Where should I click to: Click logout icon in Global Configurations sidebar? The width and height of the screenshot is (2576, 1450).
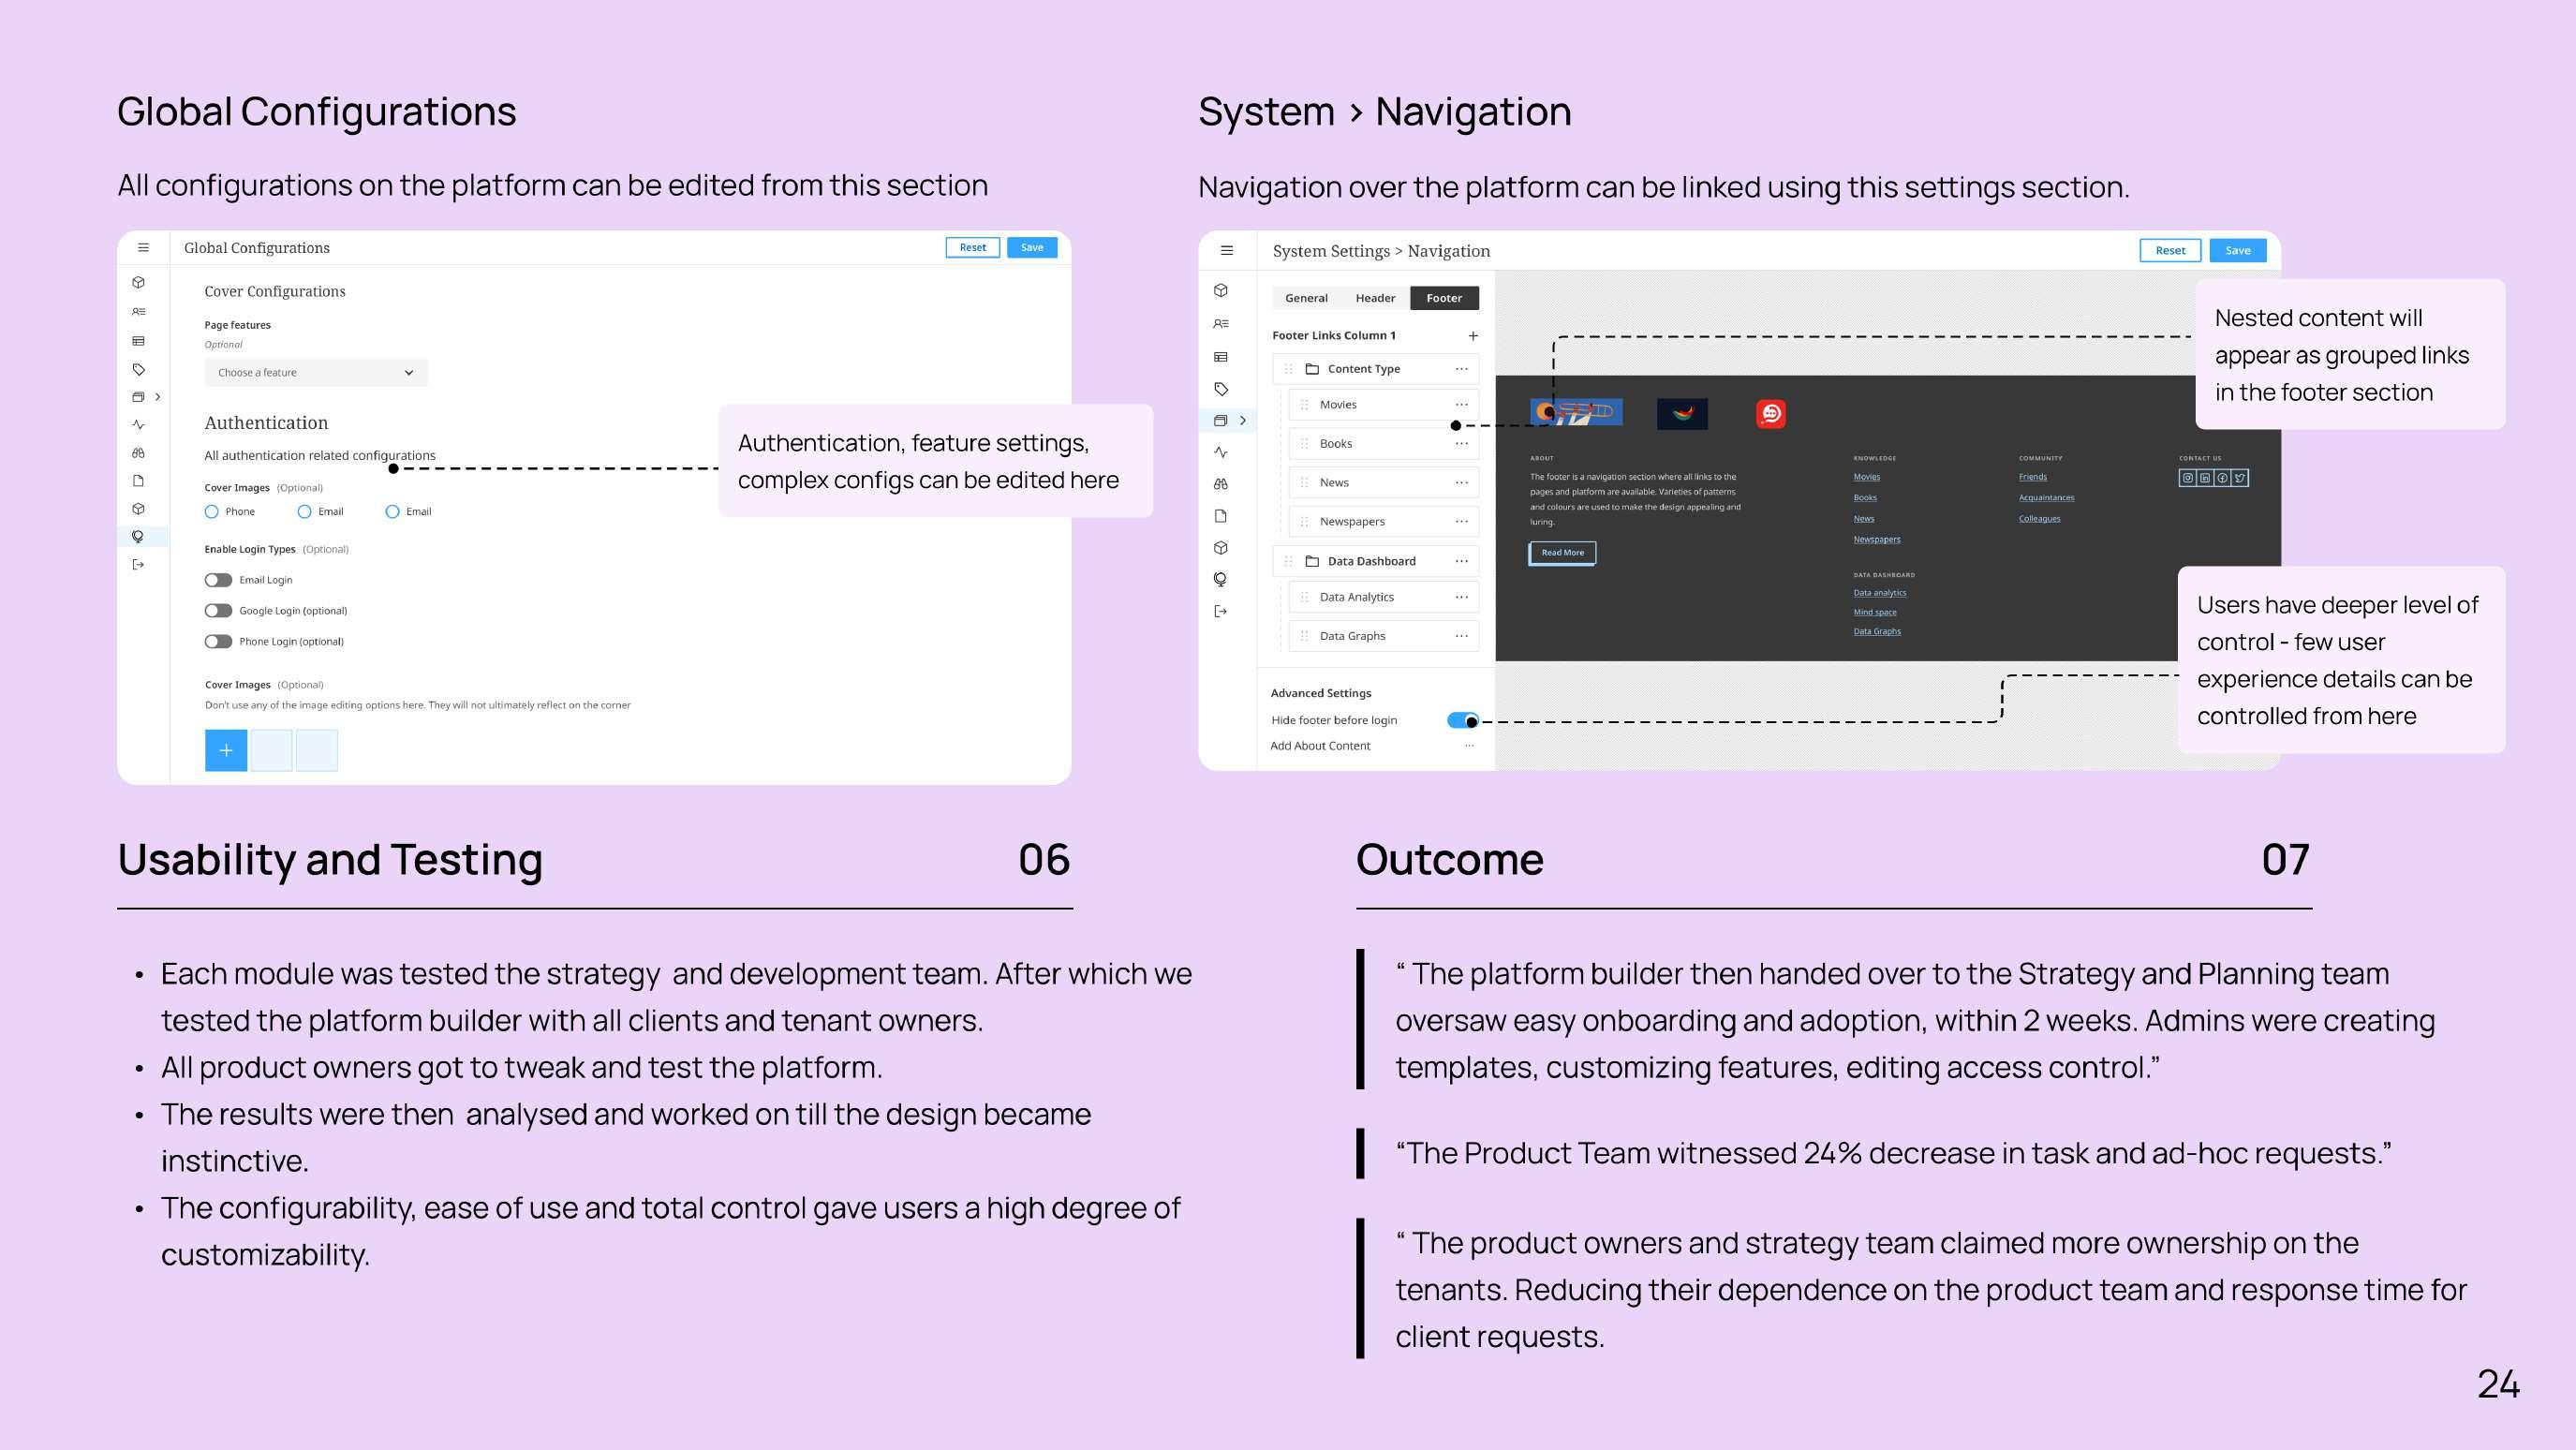click(x=139, y=565)
